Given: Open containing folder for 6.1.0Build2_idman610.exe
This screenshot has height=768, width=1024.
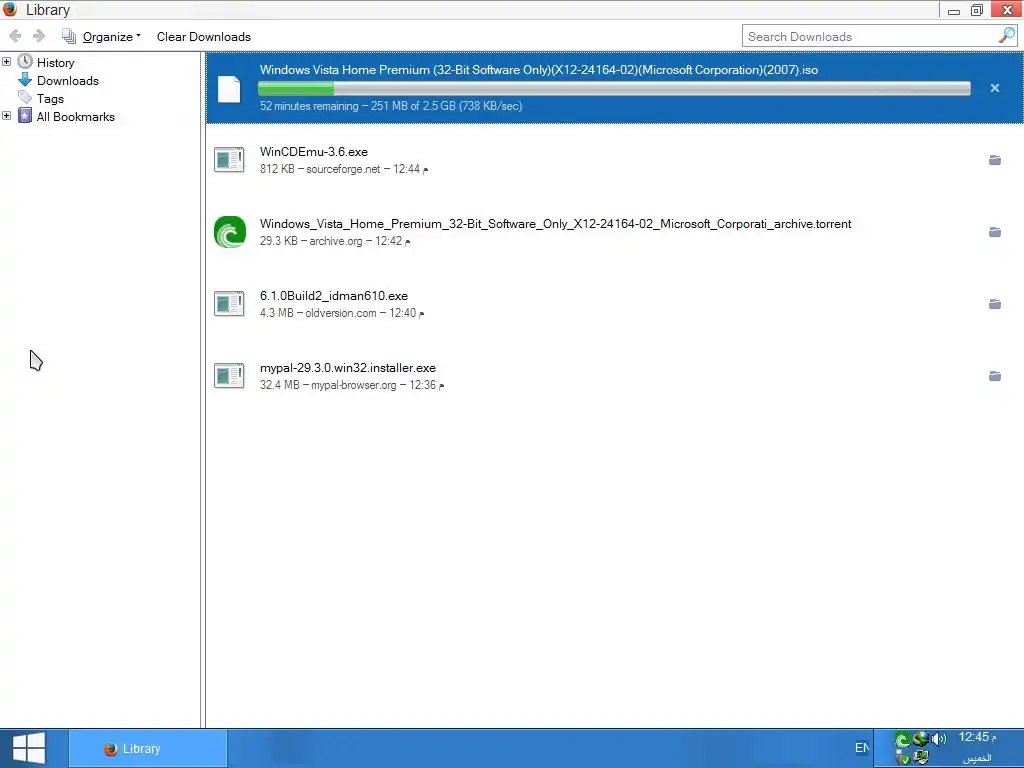Looking at the screenshot, I should tap(995, 304).
